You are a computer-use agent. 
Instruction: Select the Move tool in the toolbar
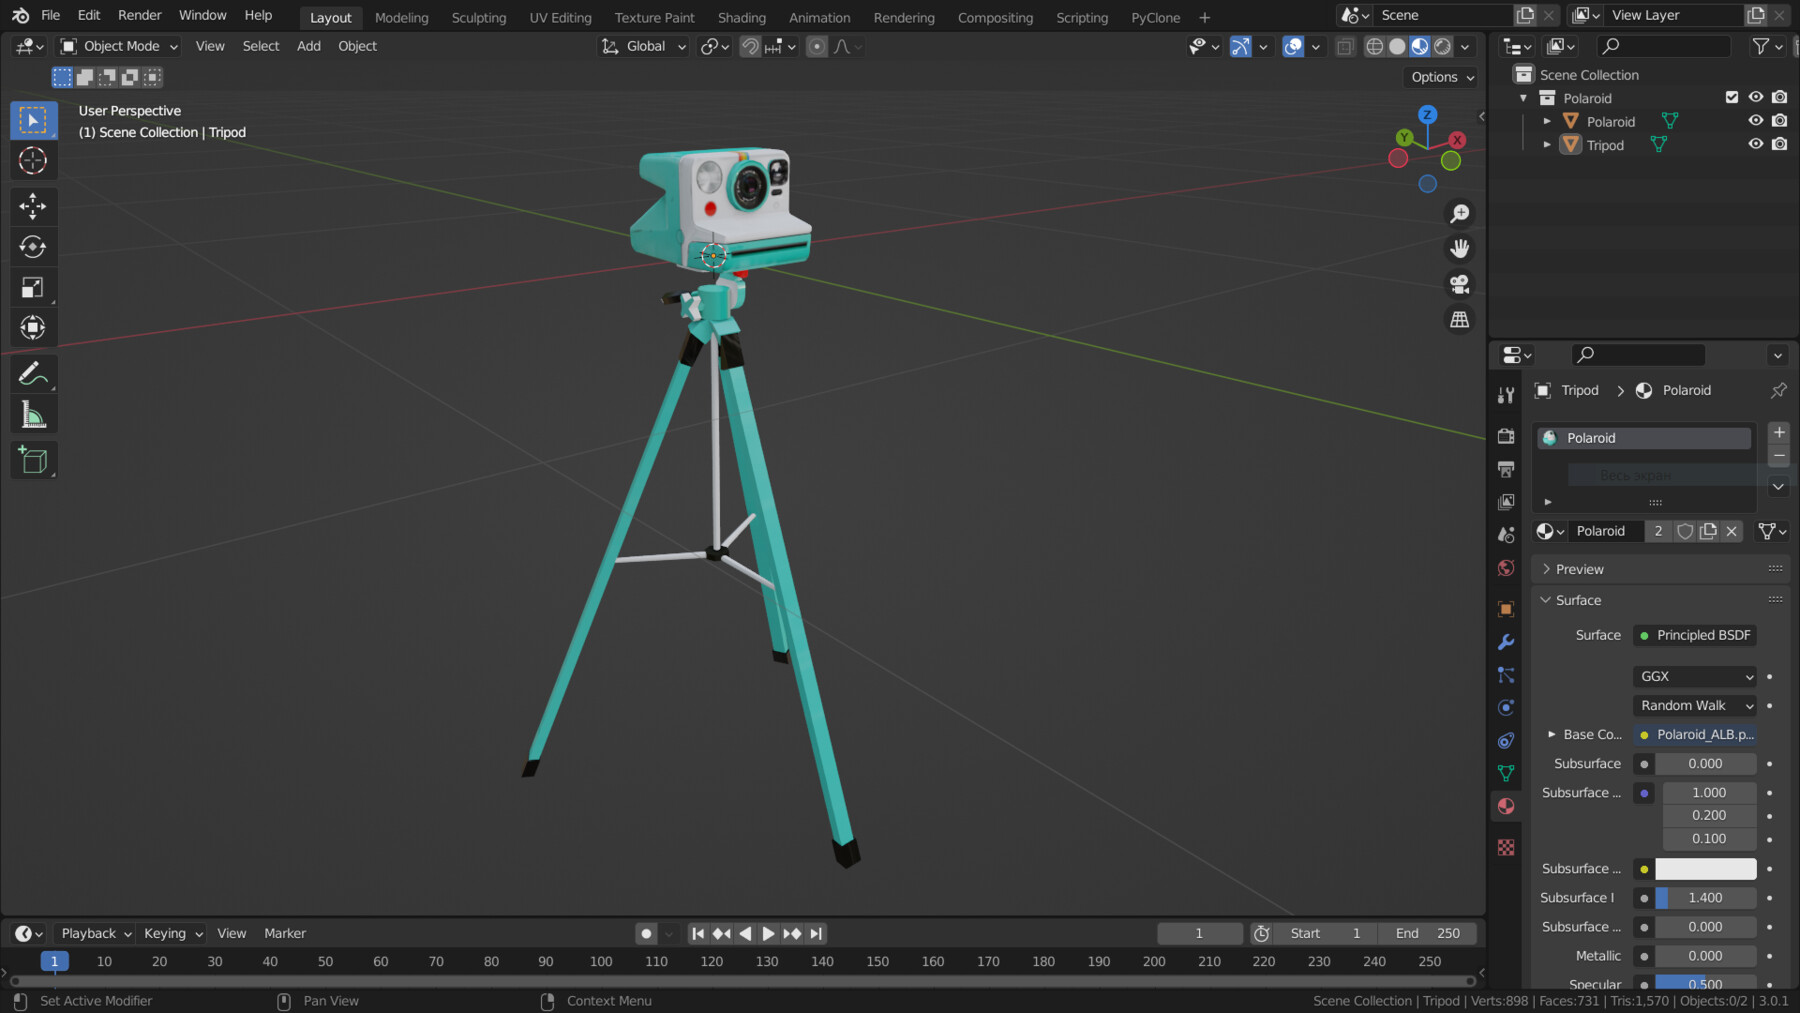33,206
